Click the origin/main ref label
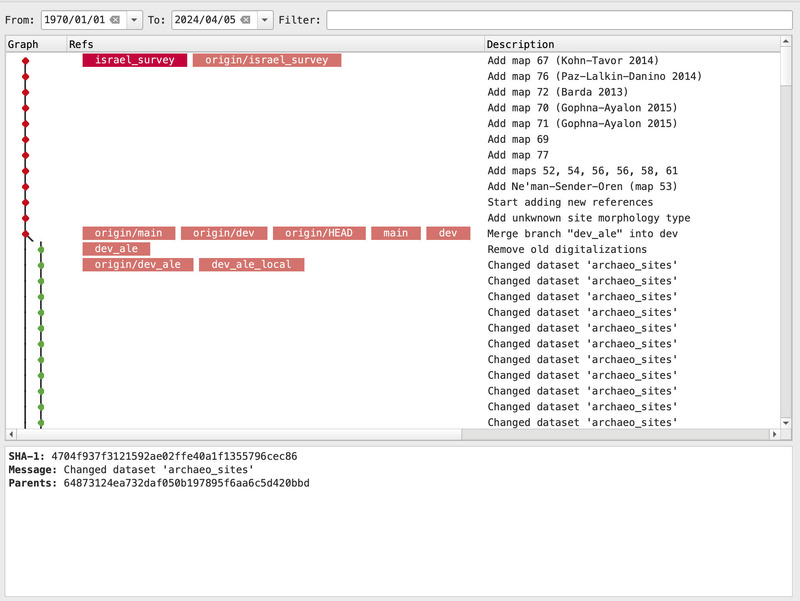800x601 pixels. coord(128,233)
